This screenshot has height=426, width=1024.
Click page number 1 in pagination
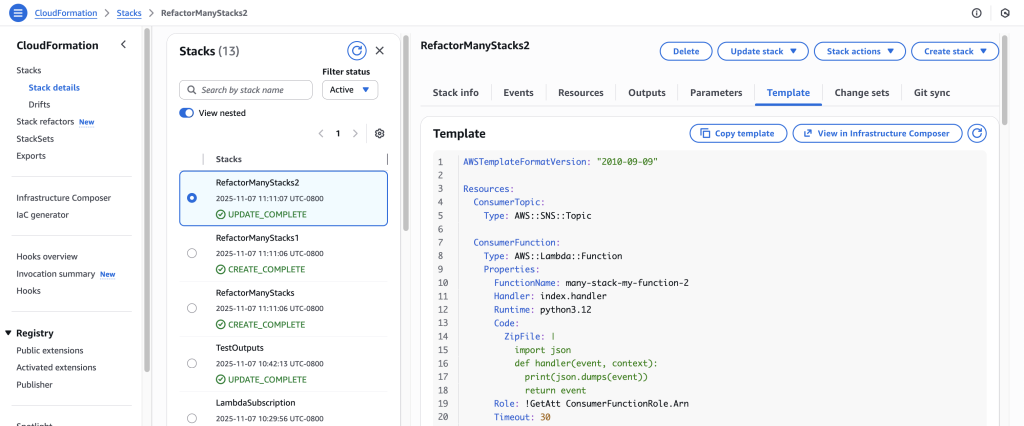click(338, 133)
